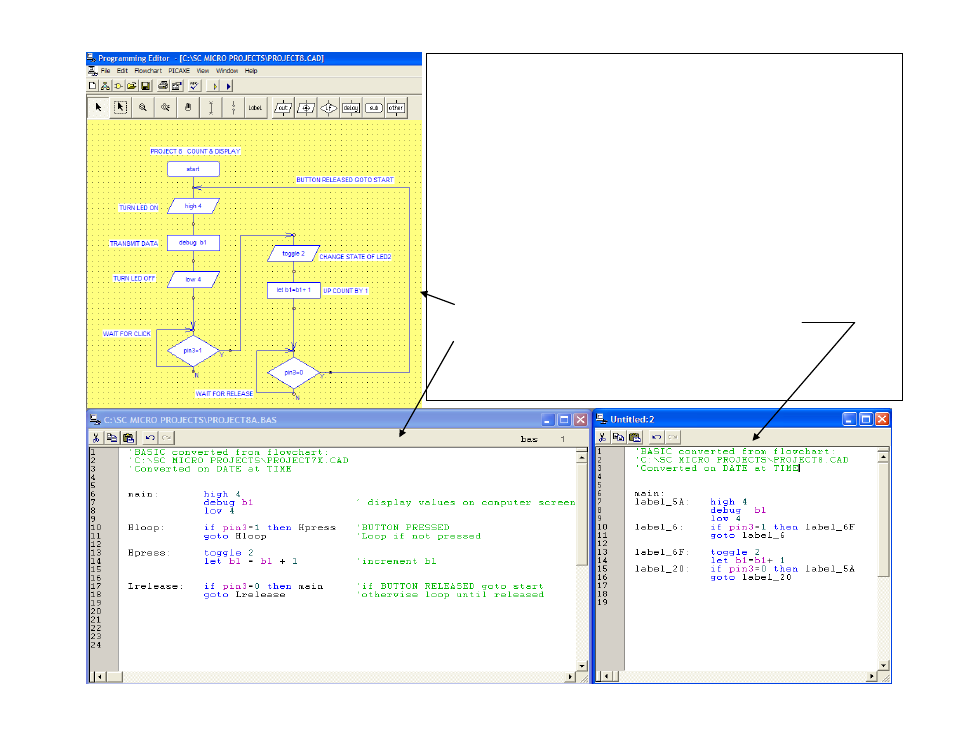Open the Flowchart menu

click(x=148, y=71)
